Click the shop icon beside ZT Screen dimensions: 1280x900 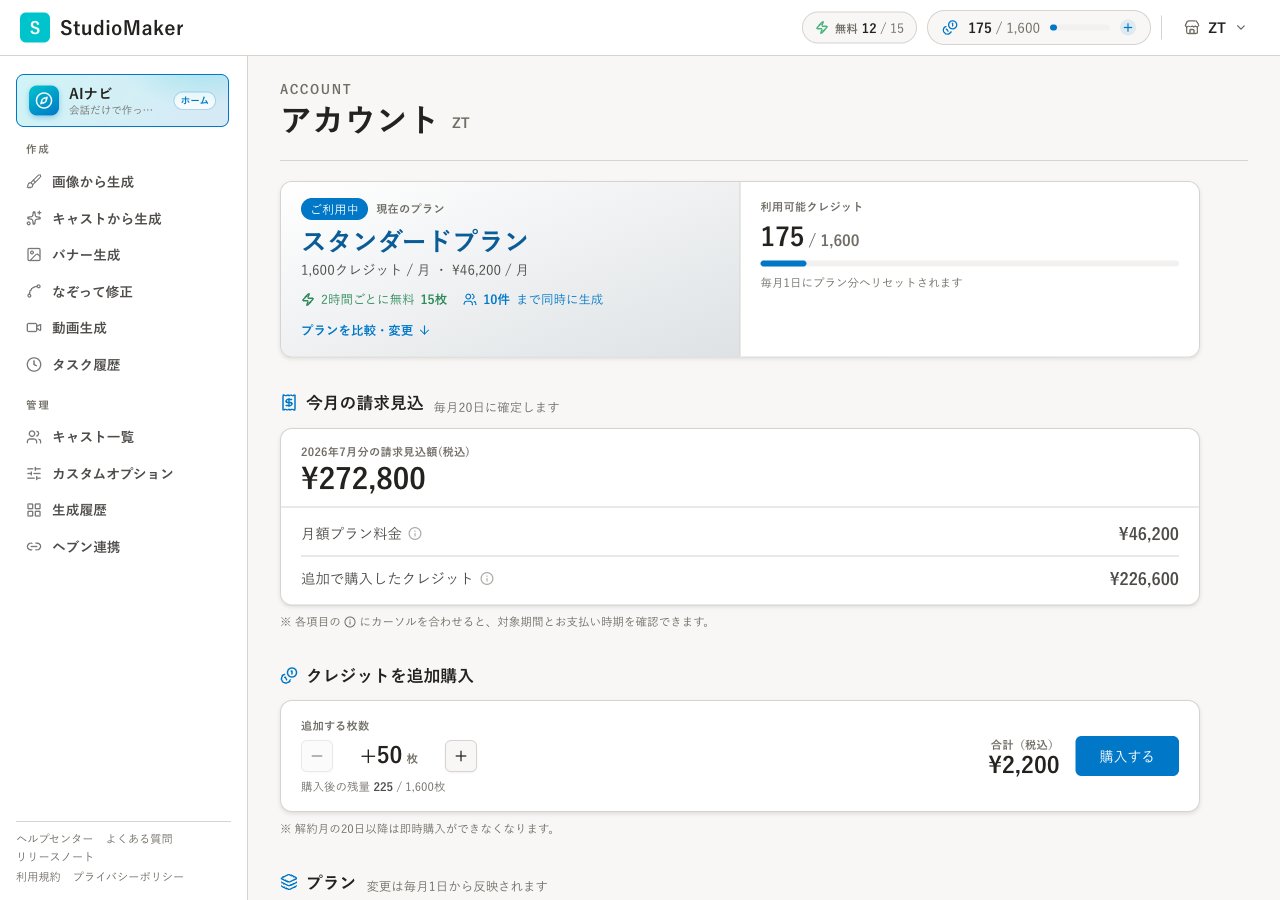[x=1192, y=28]
